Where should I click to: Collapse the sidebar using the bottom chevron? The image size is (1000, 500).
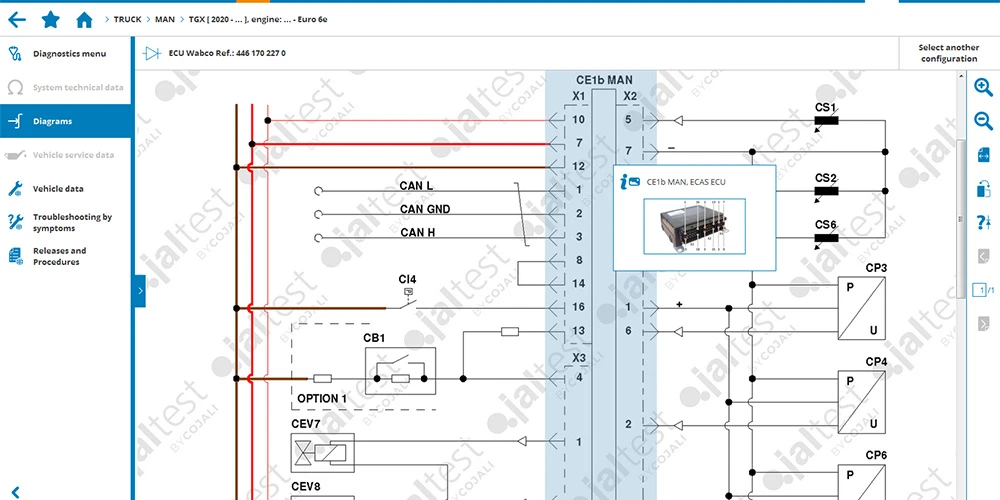(16, 492)
